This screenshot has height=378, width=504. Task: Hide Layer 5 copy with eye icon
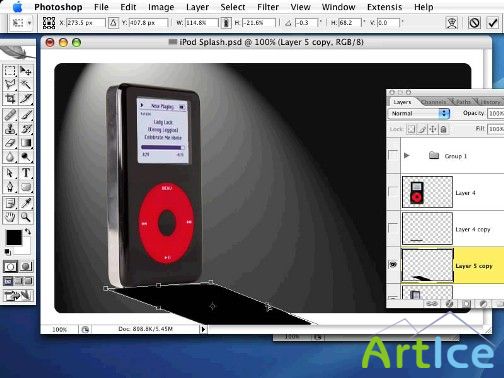[x=393, y=265]
